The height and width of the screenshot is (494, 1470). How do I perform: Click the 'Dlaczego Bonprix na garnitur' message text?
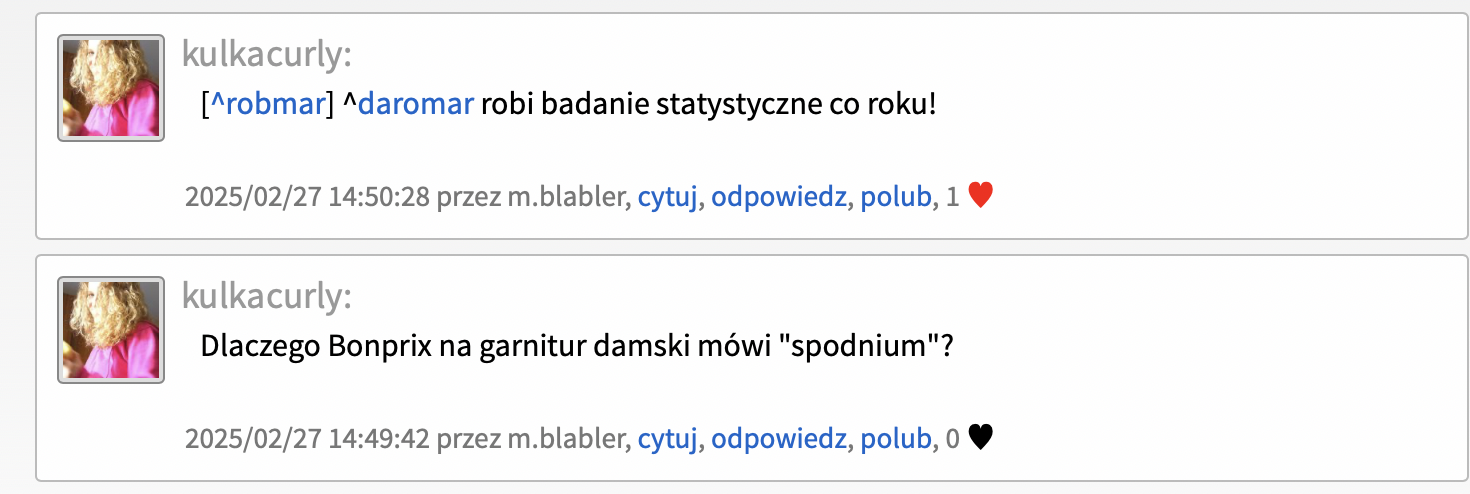coord(576,346)
